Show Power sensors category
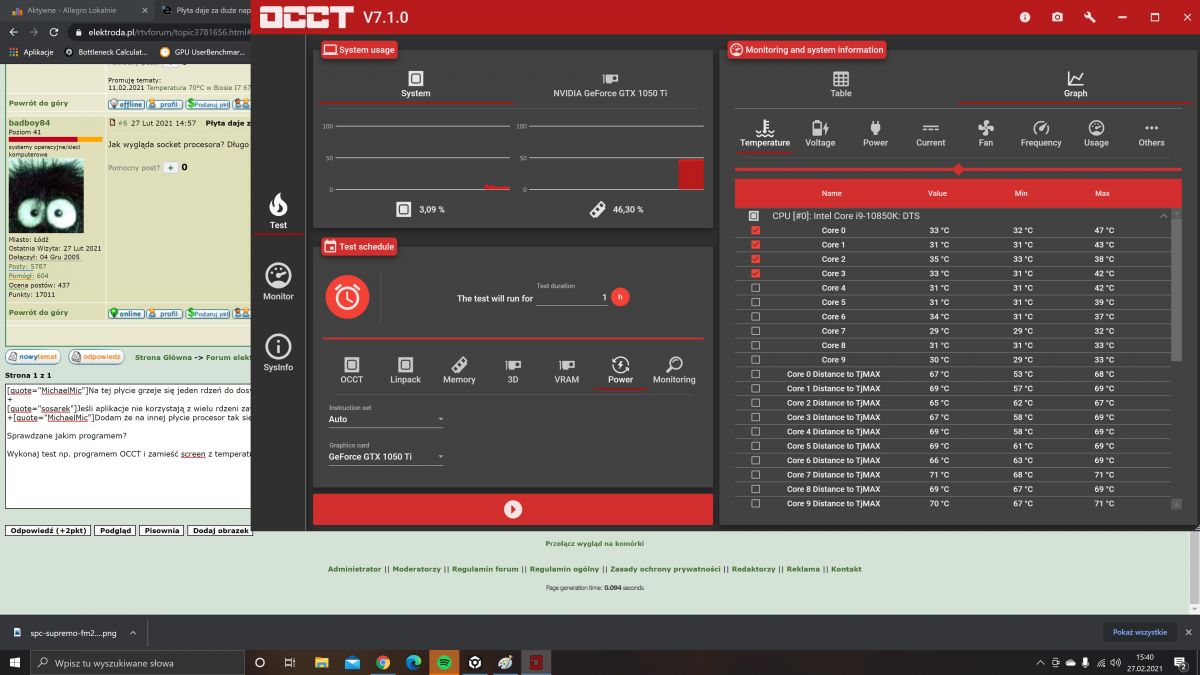1200x675 pixels. (875, 134)
